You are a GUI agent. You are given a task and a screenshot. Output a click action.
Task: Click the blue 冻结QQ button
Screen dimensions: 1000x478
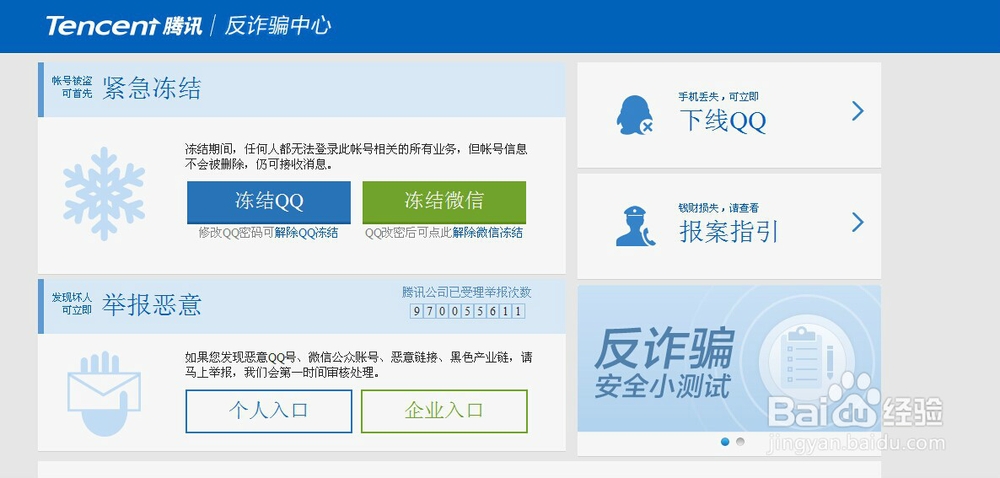tap(268, 201)
